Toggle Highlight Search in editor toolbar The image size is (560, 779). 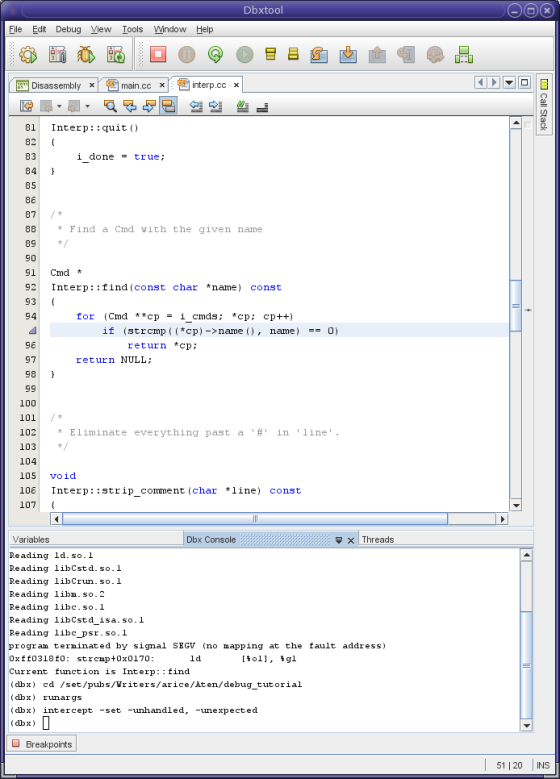[x=168, y=106]
